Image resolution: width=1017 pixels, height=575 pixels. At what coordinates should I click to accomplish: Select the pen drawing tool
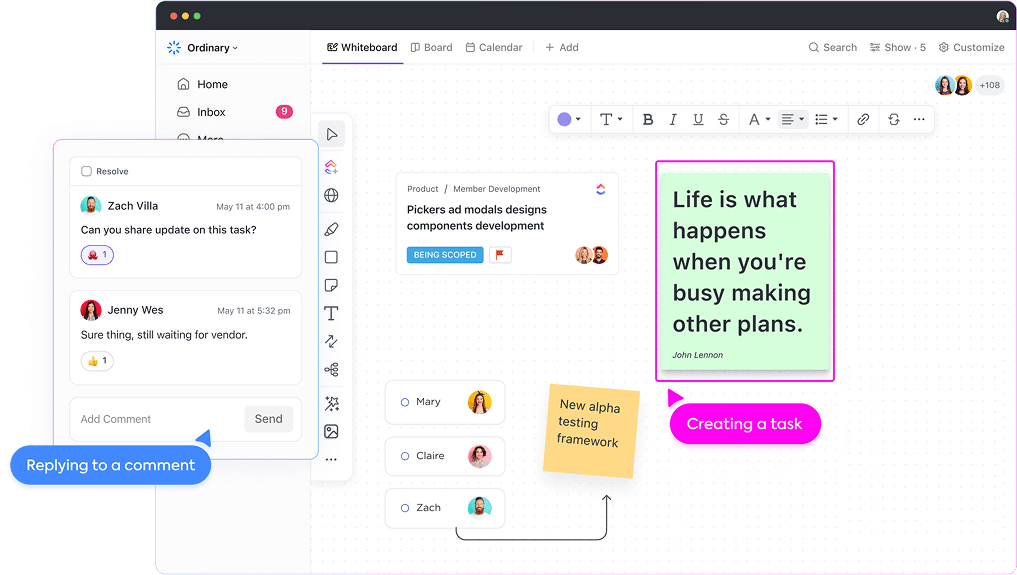point(331,229)
